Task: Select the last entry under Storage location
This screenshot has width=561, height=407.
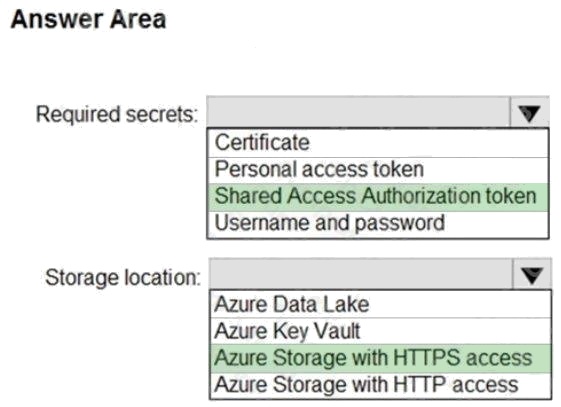Action: [x=381, y=386]
